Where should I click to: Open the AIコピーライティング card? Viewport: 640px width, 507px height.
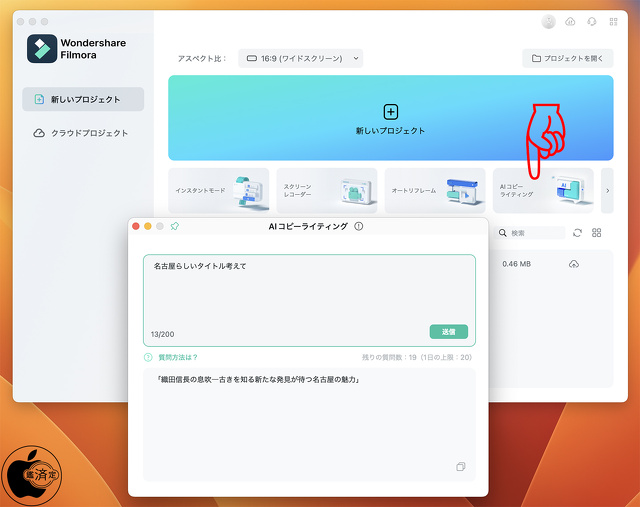tap(543, 191)
